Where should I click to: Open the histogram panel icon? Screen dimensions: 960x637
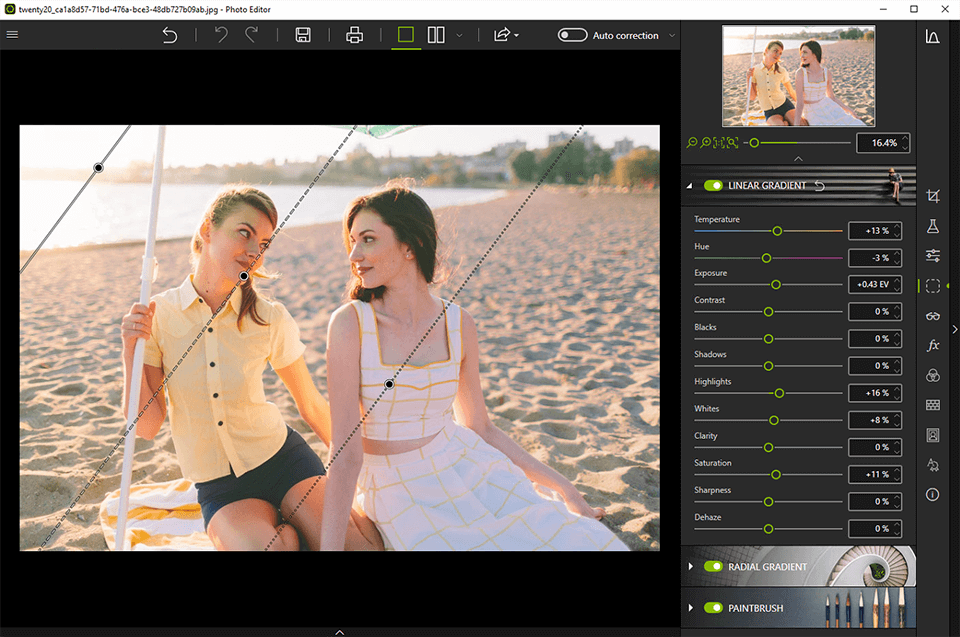932,37
